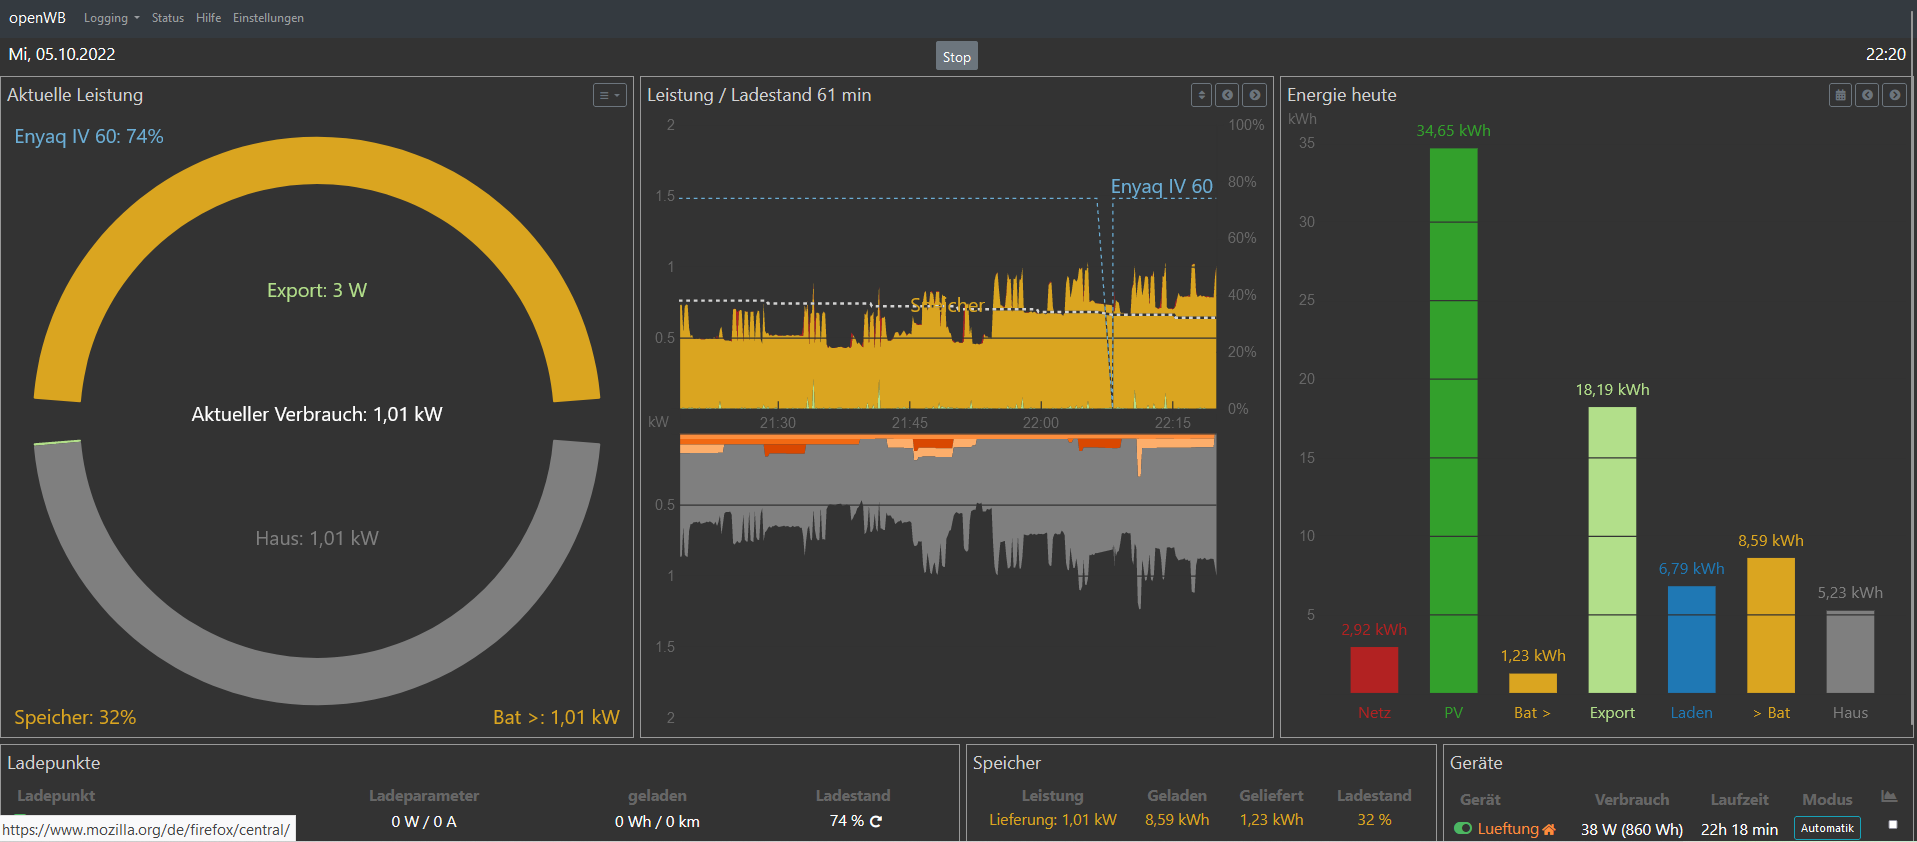Shift the Leistung graph forward in time
This screenshot has width=1917, height=842.
tap(1255, 95)
